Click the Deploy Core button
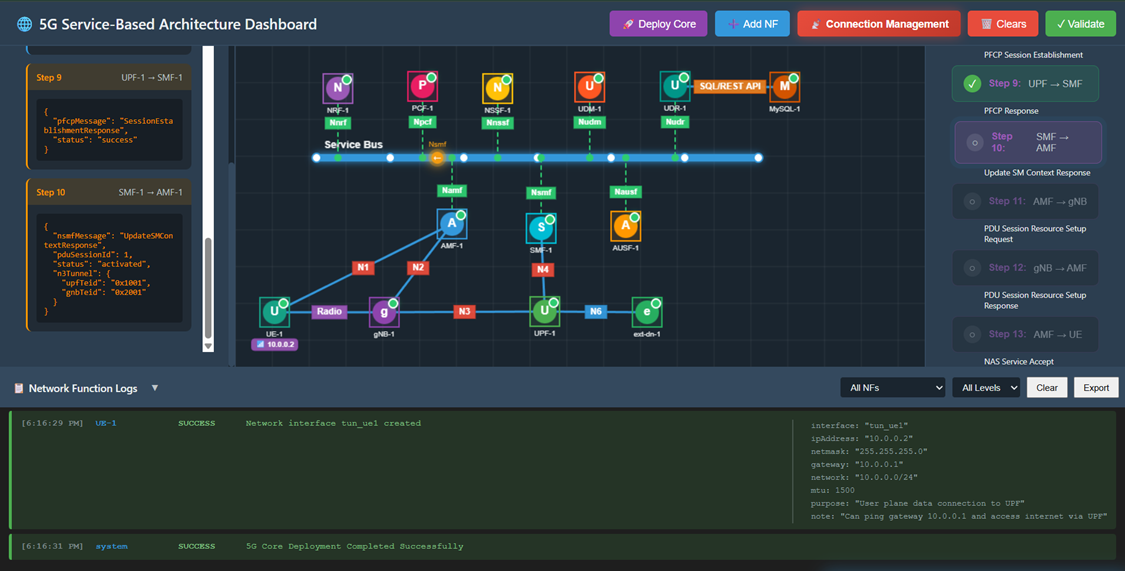This screenshot has height=571, width=1125. (658, 24)
